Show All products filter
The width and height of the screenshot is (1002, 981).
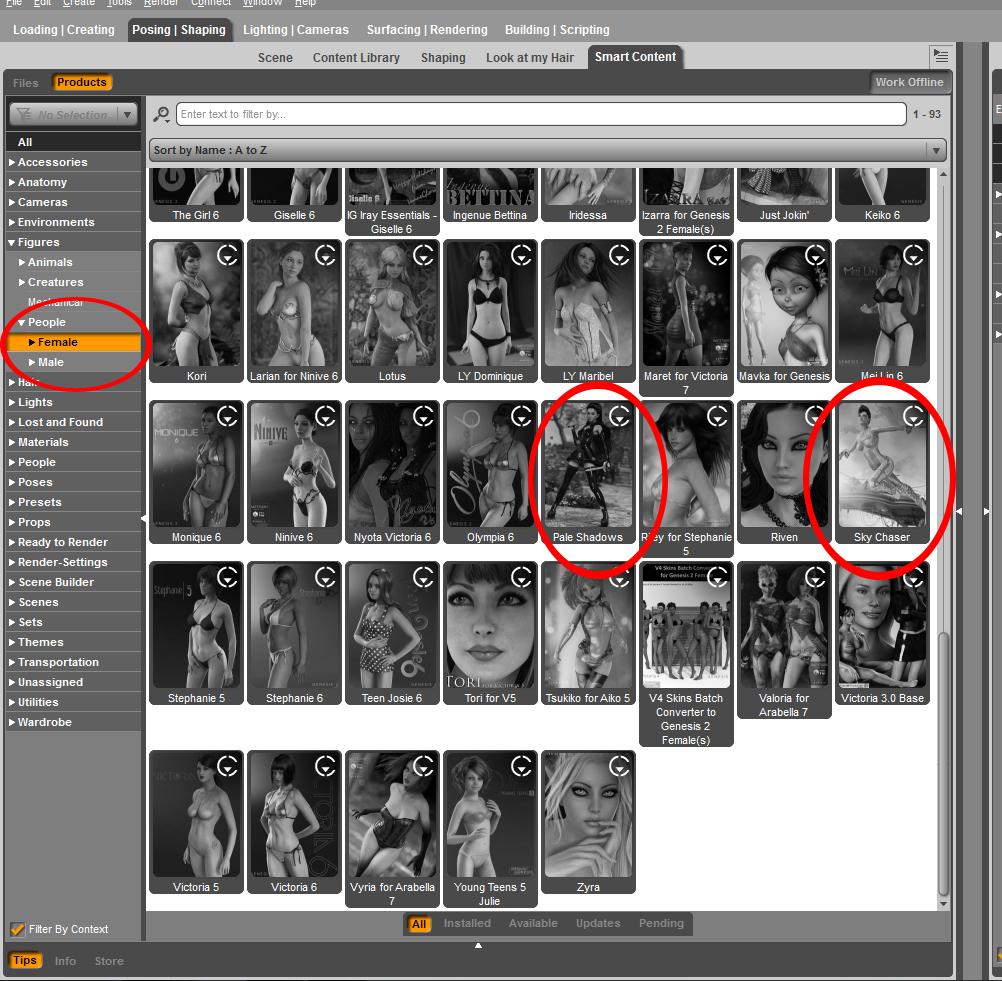pos(419,923)
